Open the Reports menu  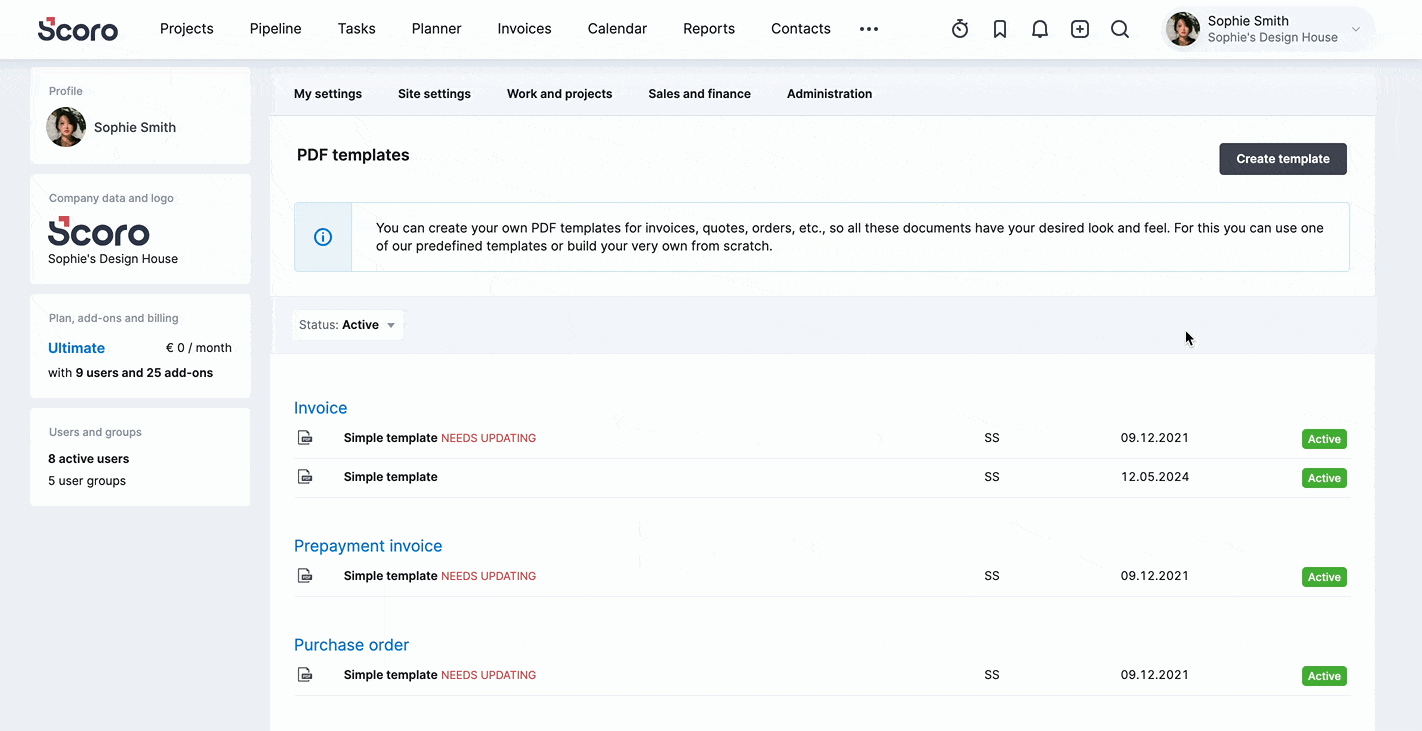[709, 29]
